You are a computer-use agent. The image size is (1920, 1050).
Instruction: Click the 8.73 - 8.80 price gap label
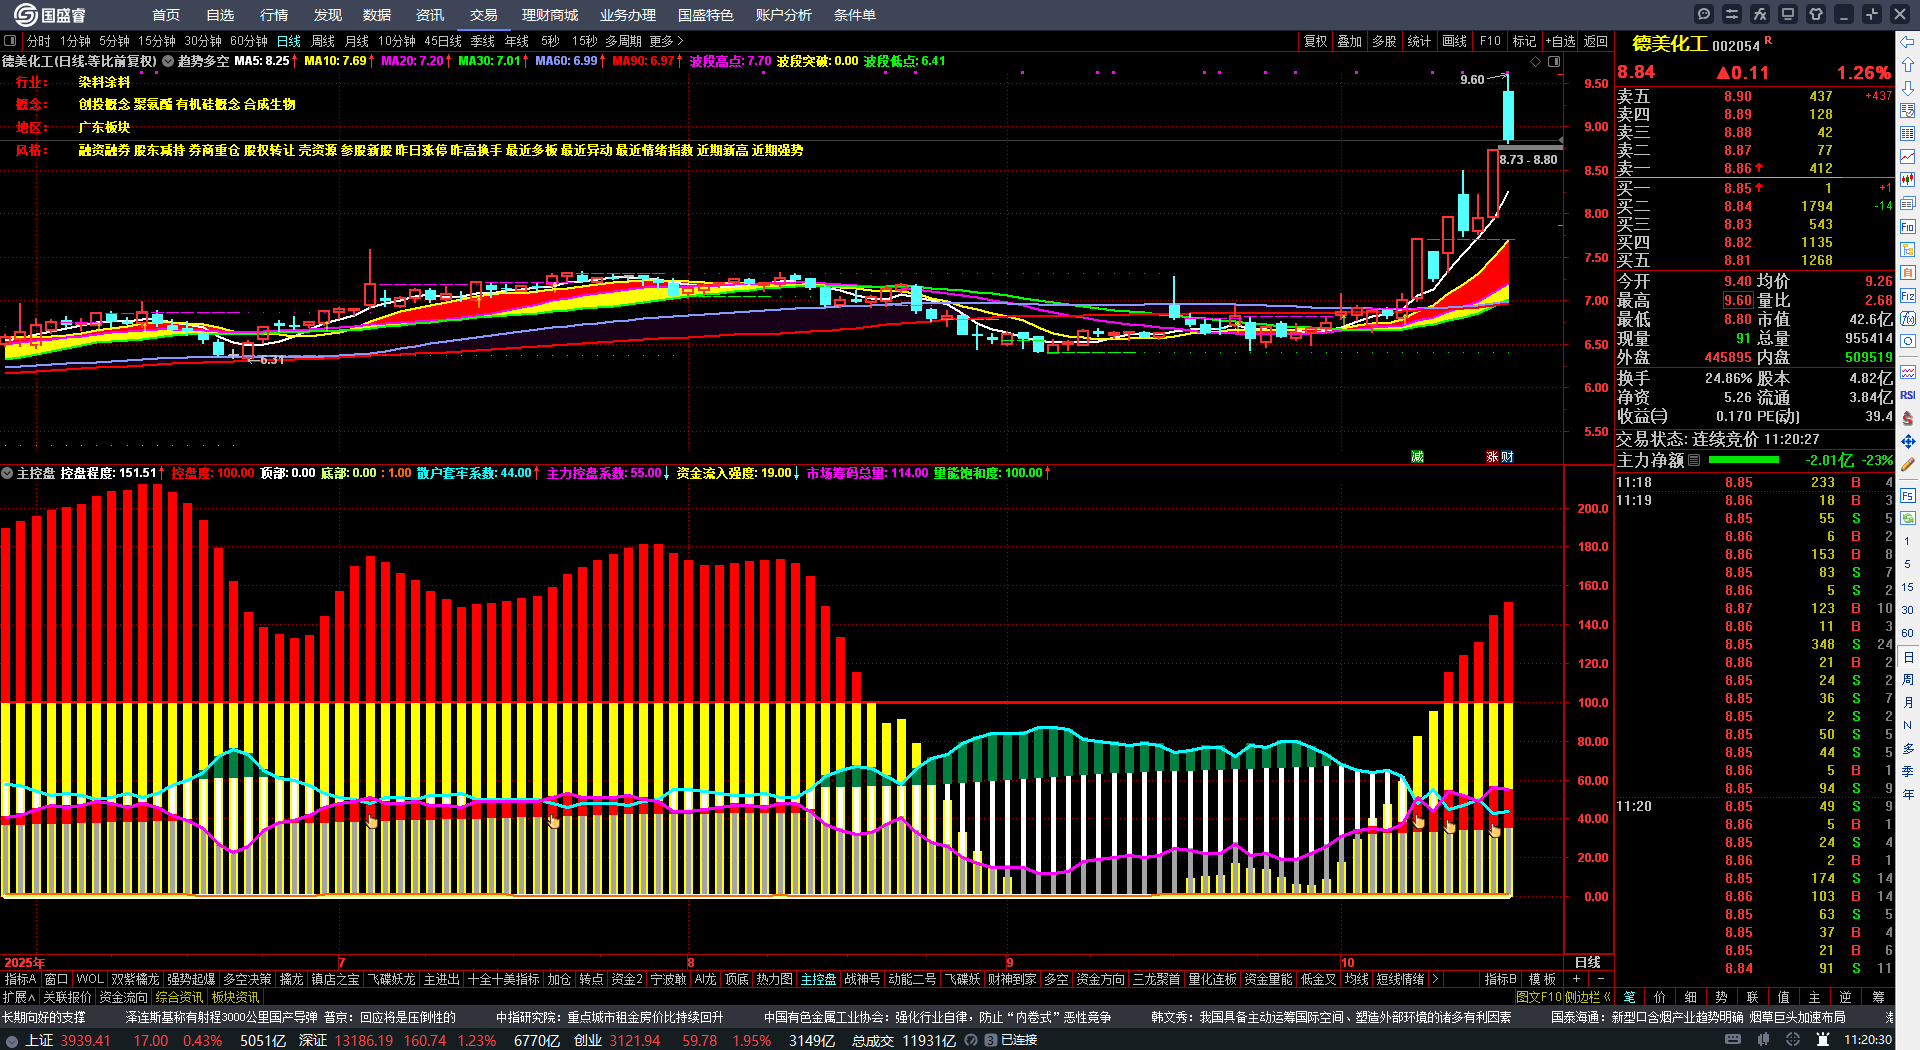point(1529,159)
